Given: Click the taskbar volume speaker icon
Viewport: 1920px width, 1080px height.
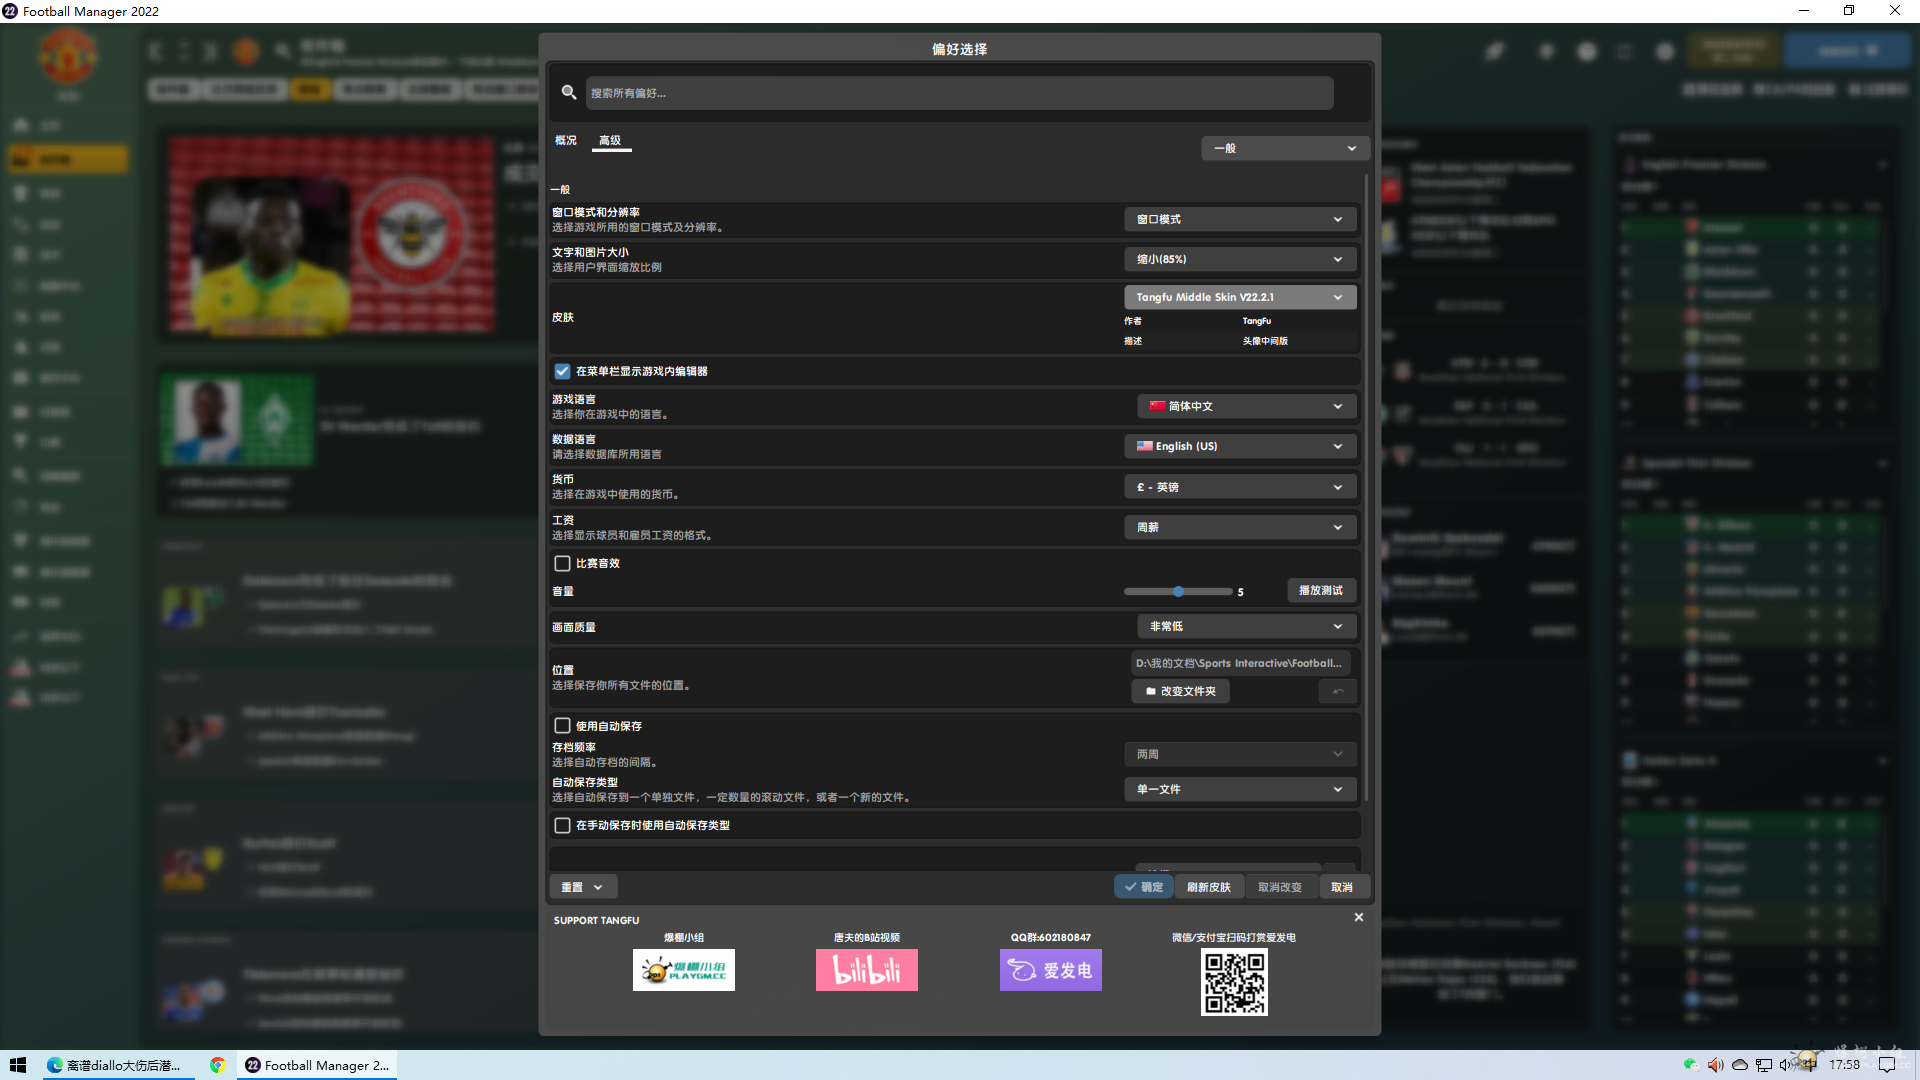Looking at the screenshot, I should (x=1716, y=1065).
